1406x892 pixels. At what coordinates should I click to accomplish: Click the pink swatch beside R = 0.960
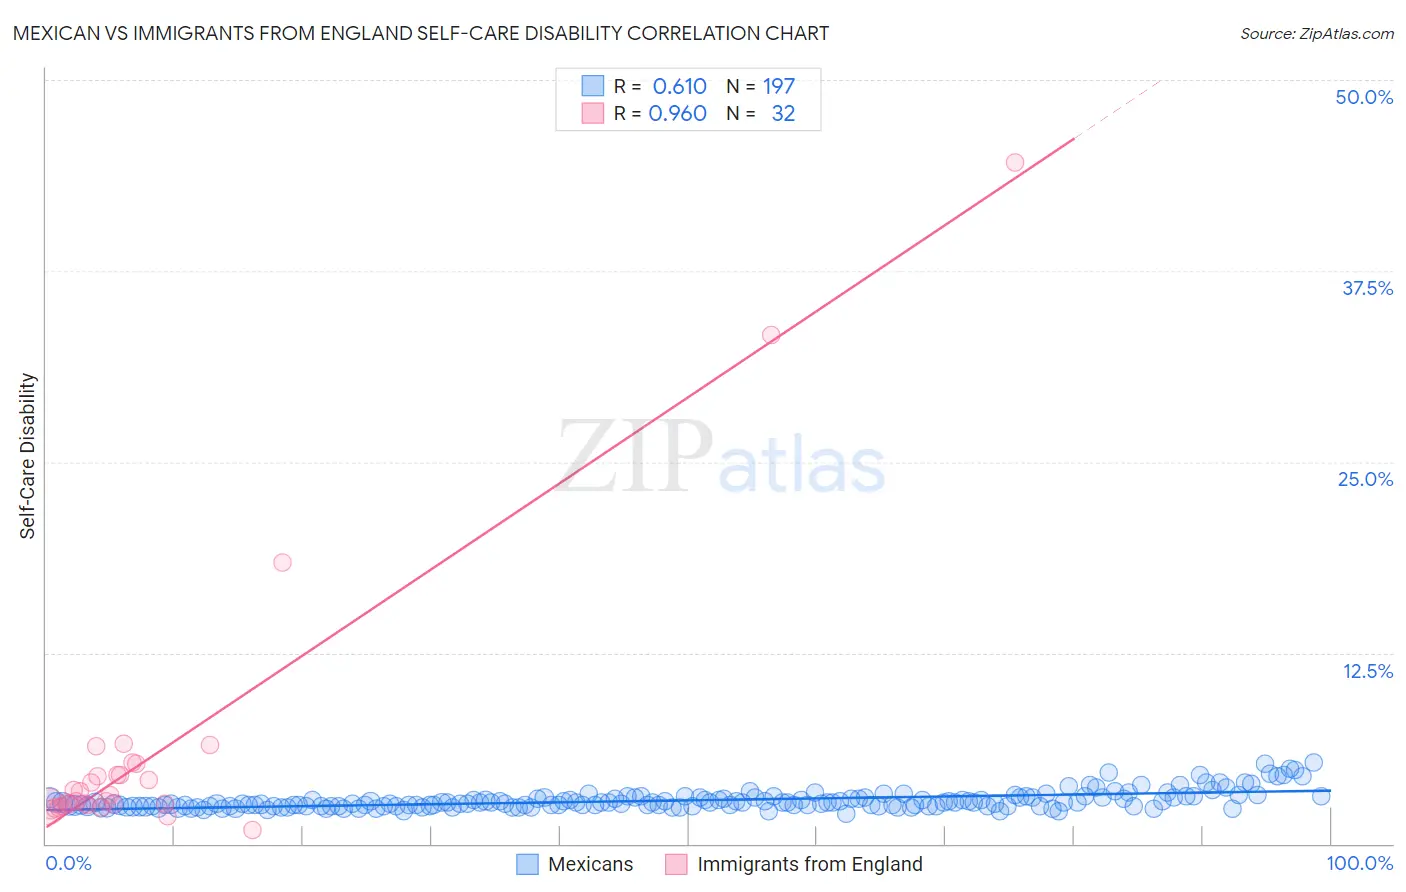(x=593, y=113)
